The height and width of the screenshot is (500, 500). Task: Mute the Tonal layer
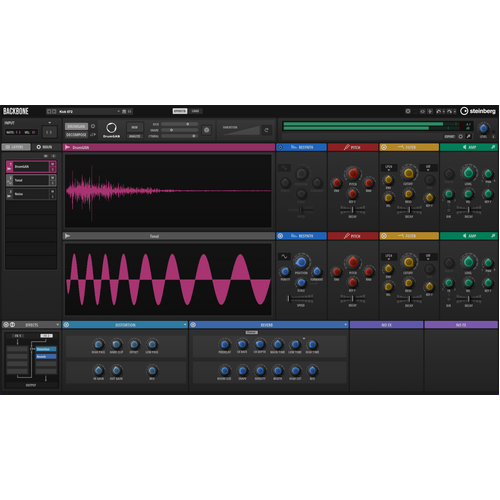click(52, 178)
